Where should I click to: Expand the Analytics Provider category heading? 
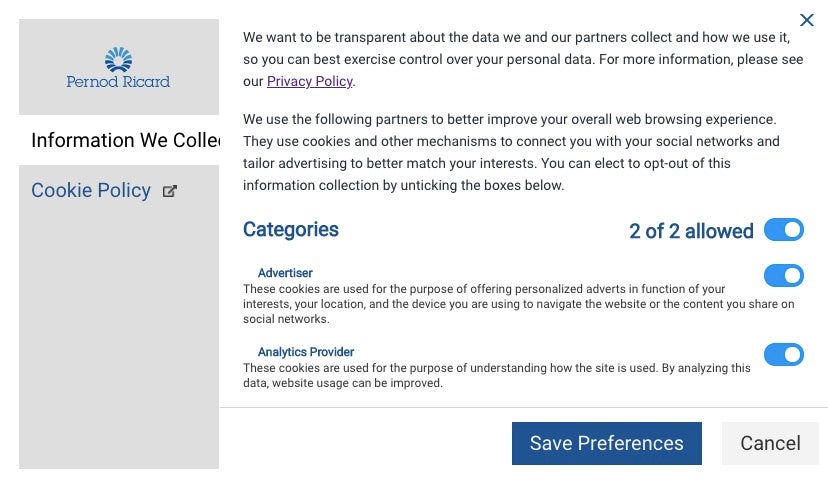coord(306,352)
